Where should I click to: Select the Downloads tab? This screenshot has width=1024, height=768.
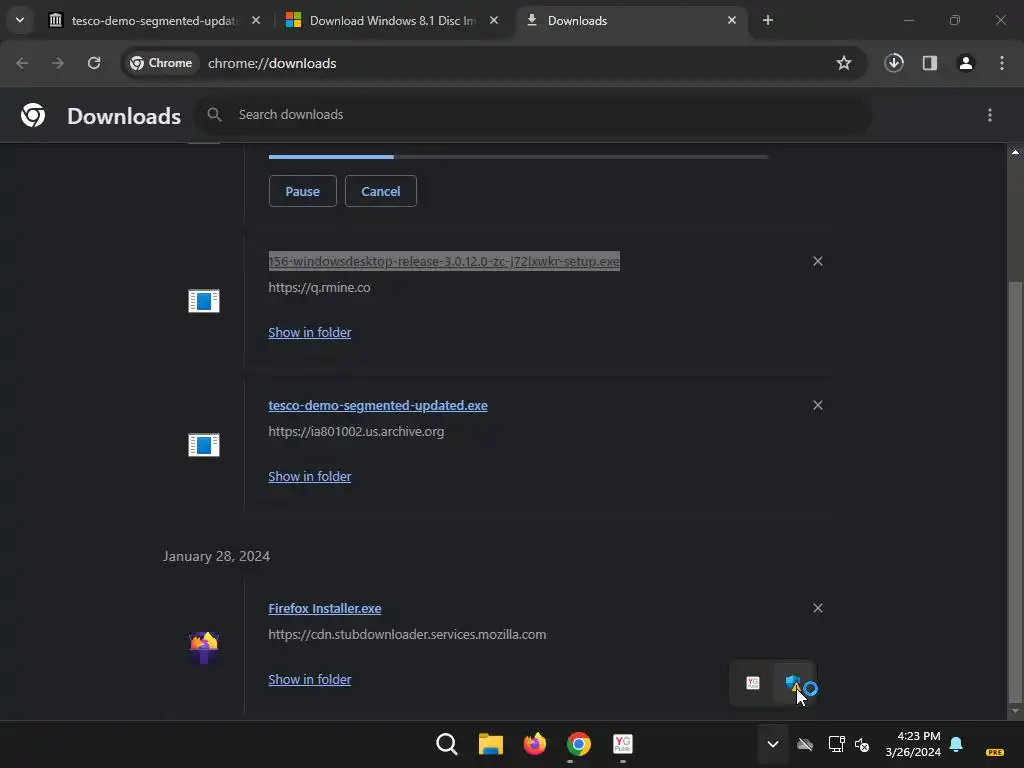(x=631, y=20)
